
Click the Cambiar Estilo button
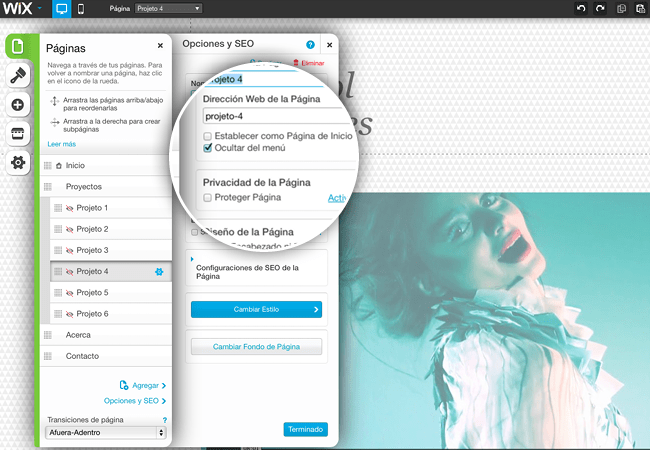(256, 310)
